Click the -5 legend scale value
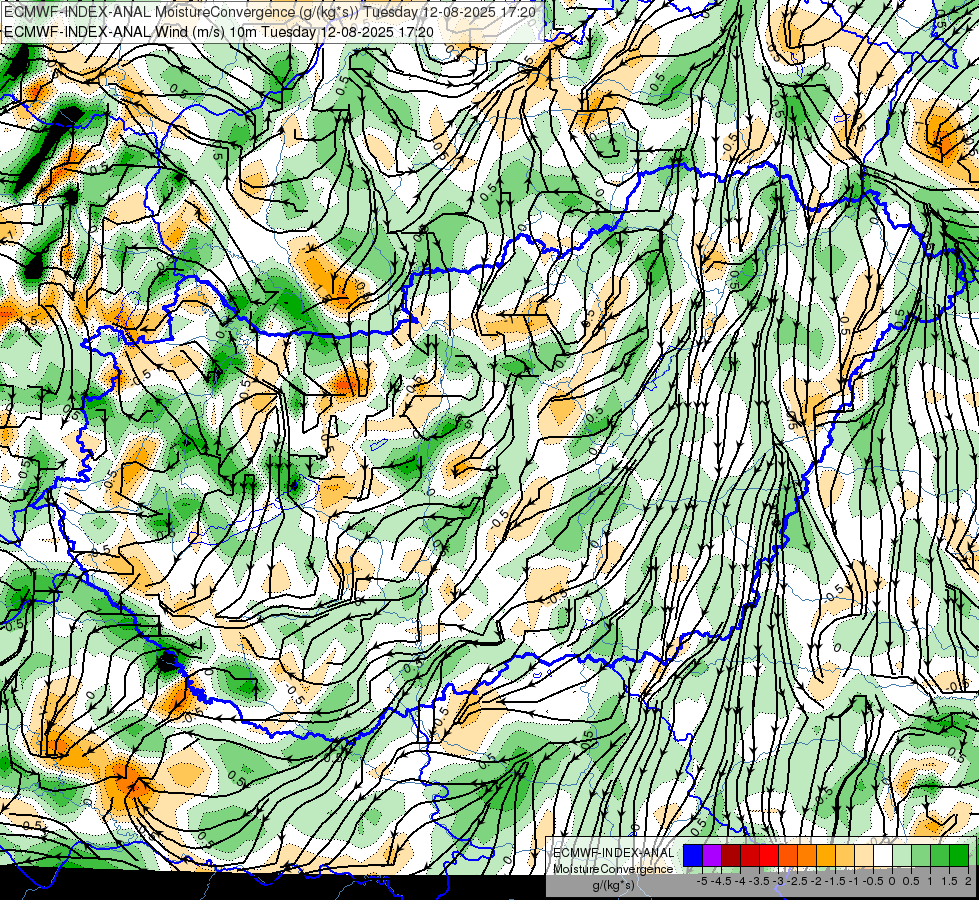 702,881
